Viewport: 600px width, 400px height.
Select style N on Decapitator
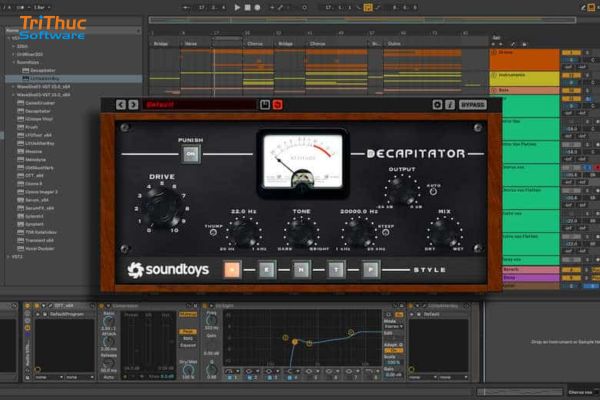tap(301, 269)
